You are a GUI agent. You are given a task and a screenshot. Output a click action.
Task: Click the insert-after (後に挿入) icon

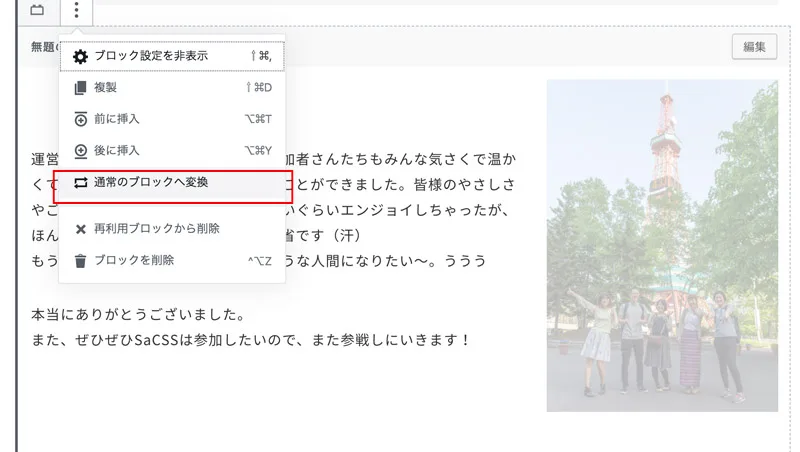point(81,151)
